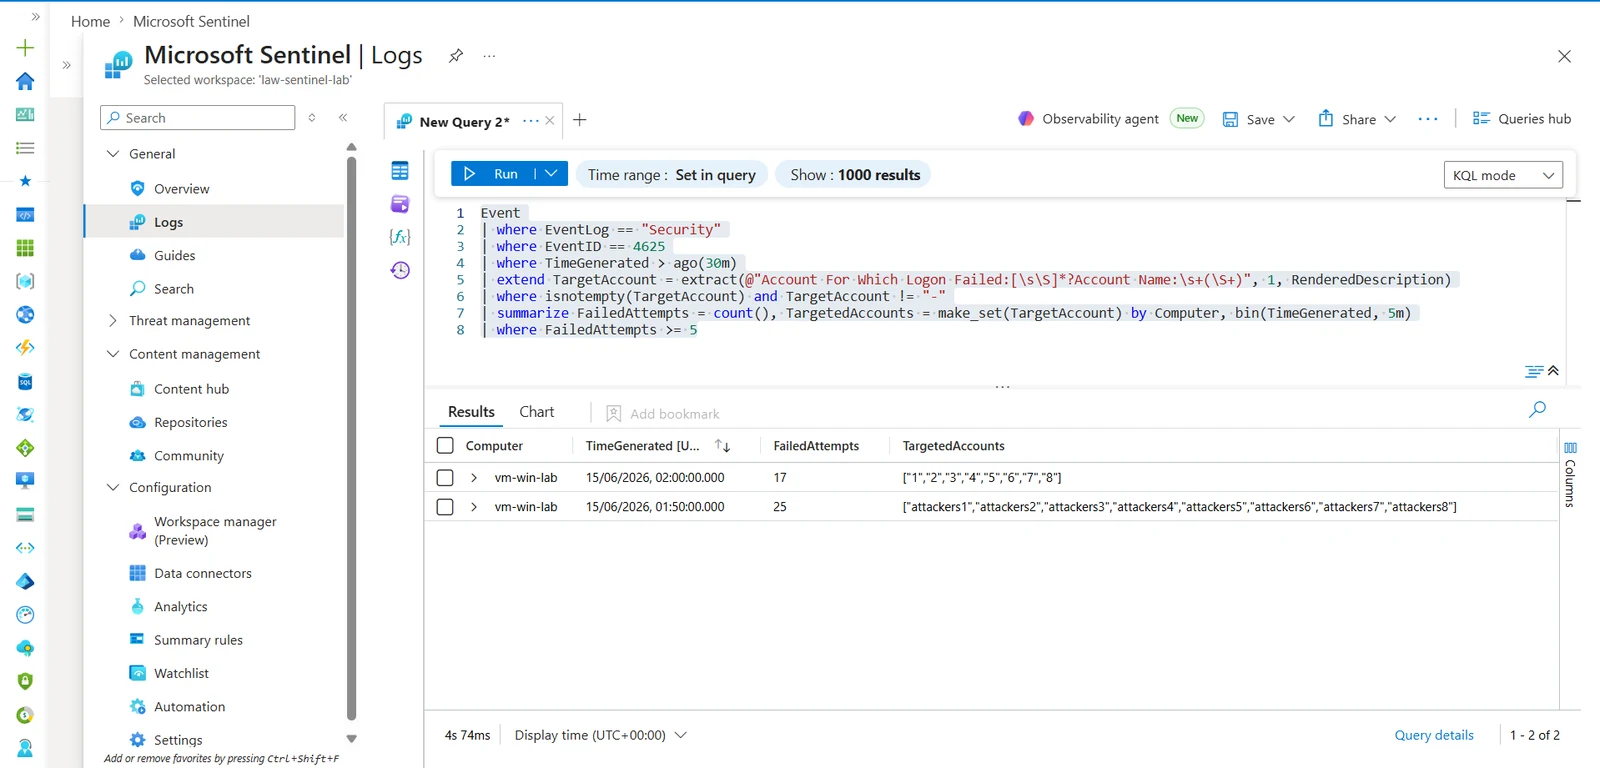Add a new query tab with plus
Image resolution: width=1600 pixels, height=768 pixels.
pyautogui.click(x=580, y=120)
